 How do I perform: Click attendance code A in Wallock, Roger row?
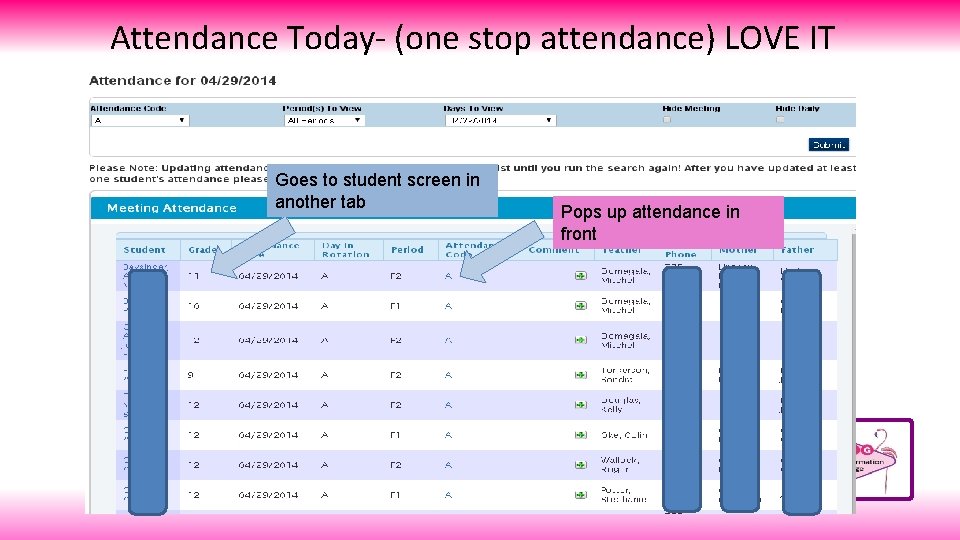(448, 465)
